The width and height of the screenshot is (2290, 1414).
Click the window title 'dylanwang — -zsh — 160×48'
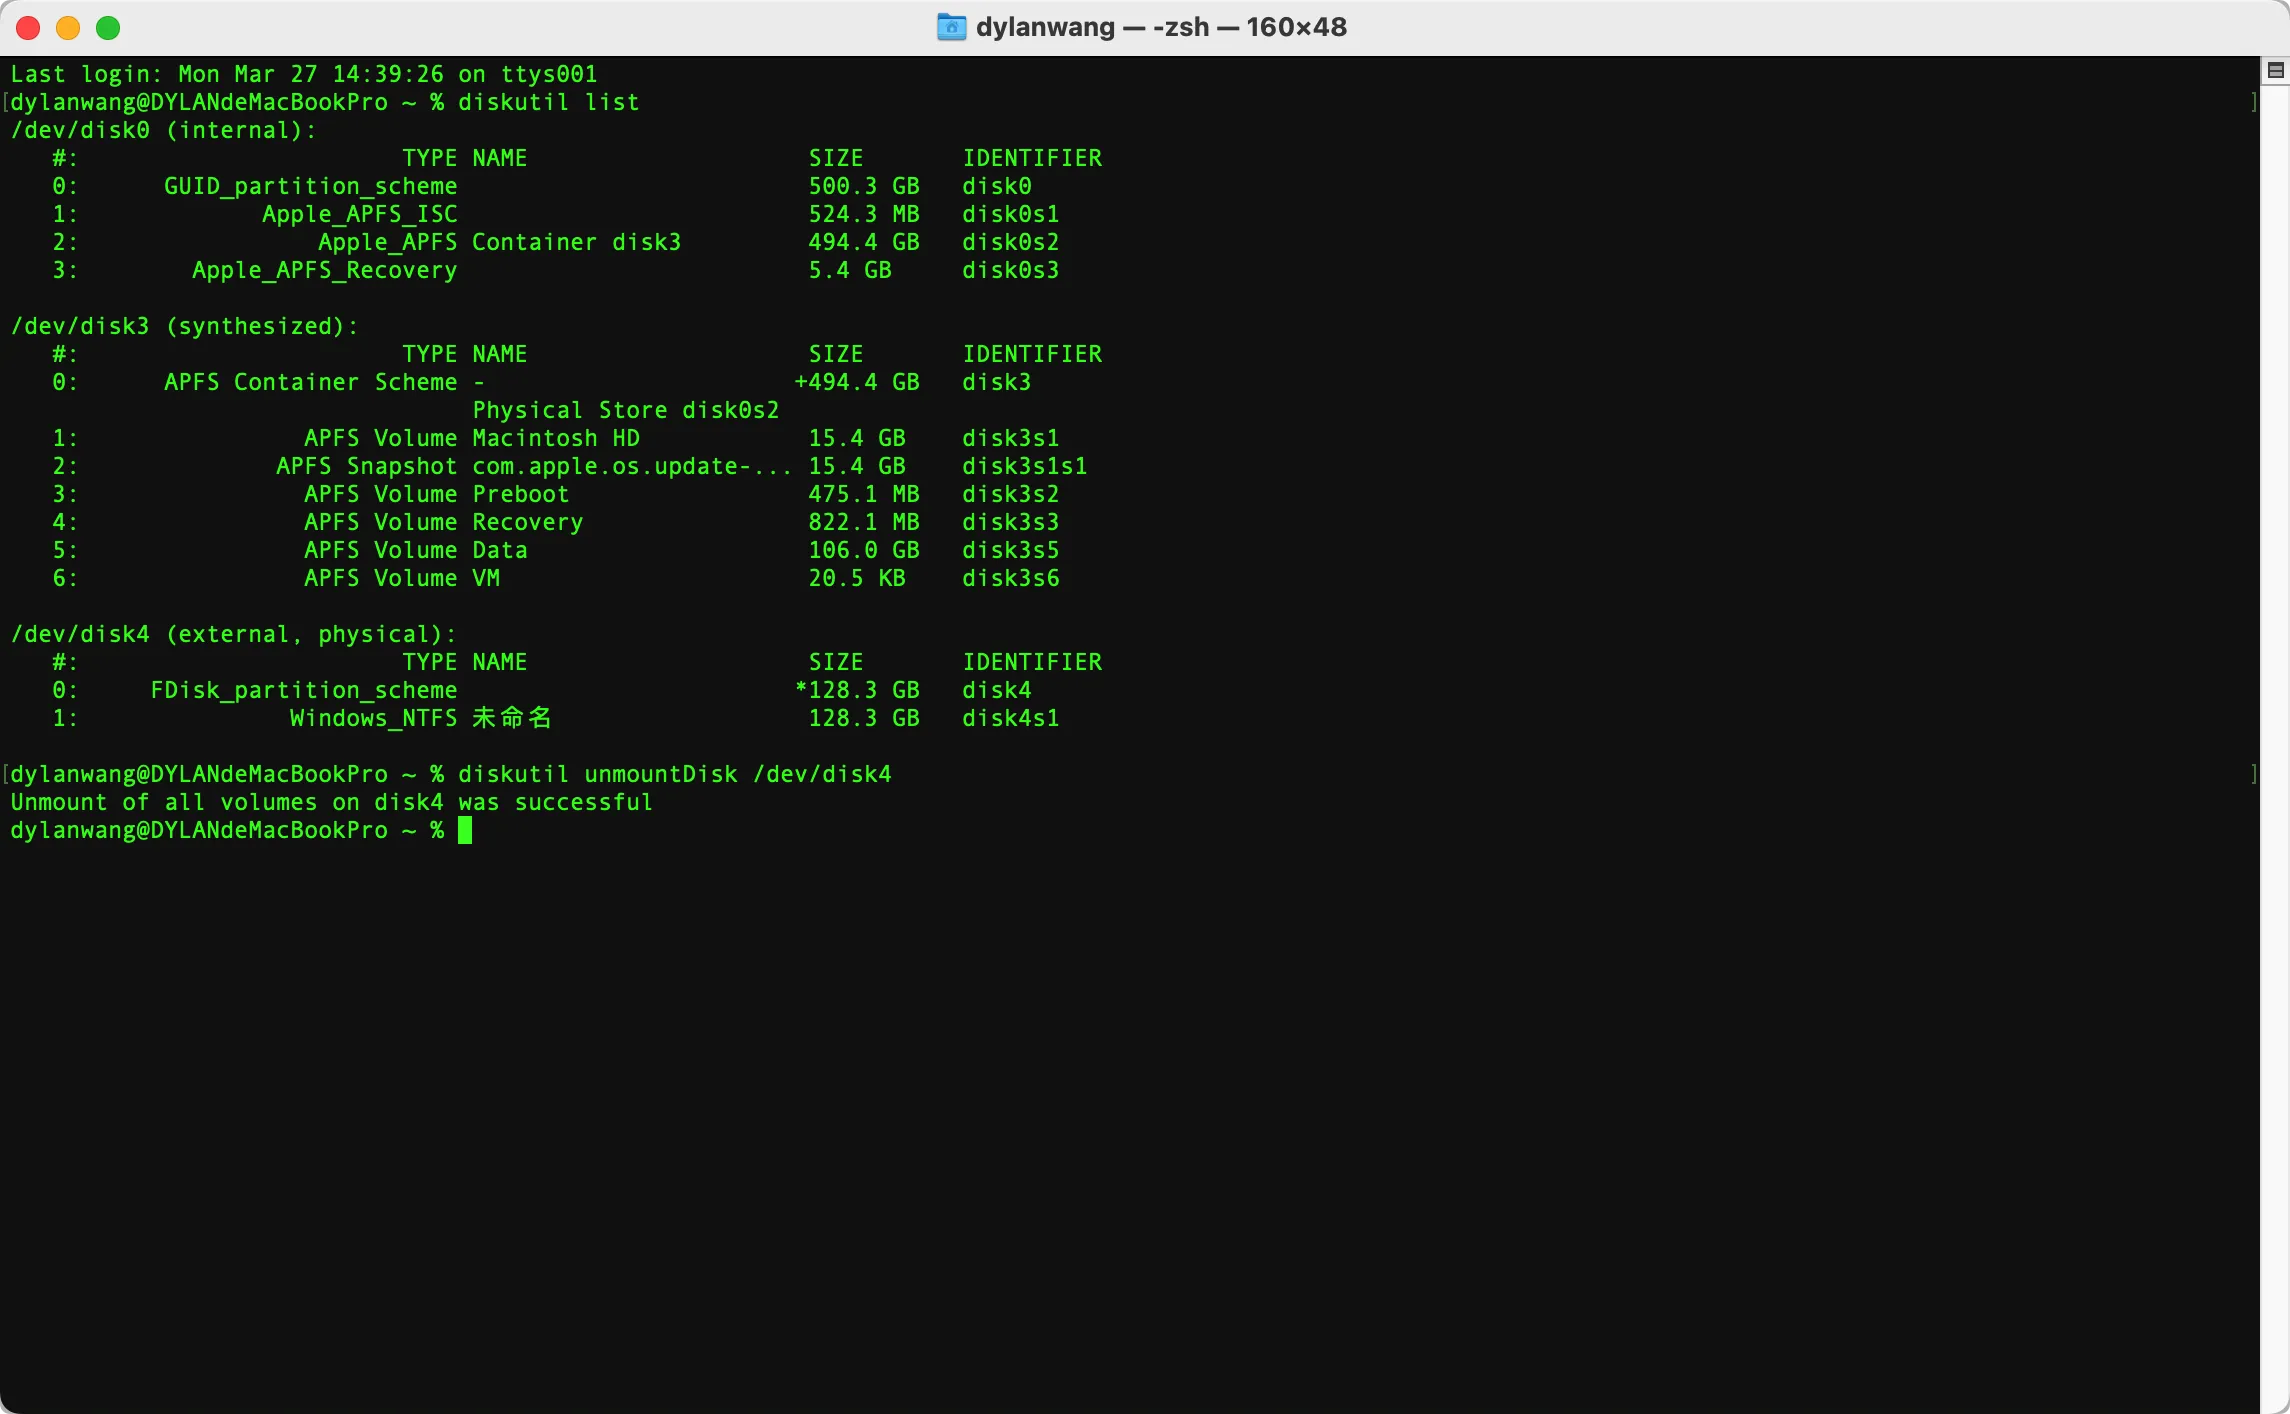pos(1161,27)
